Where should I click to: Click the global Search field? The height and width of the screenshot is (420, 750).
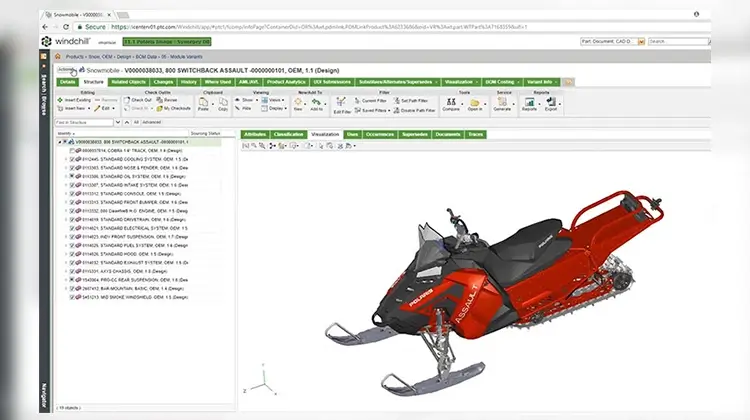point(678,42)
